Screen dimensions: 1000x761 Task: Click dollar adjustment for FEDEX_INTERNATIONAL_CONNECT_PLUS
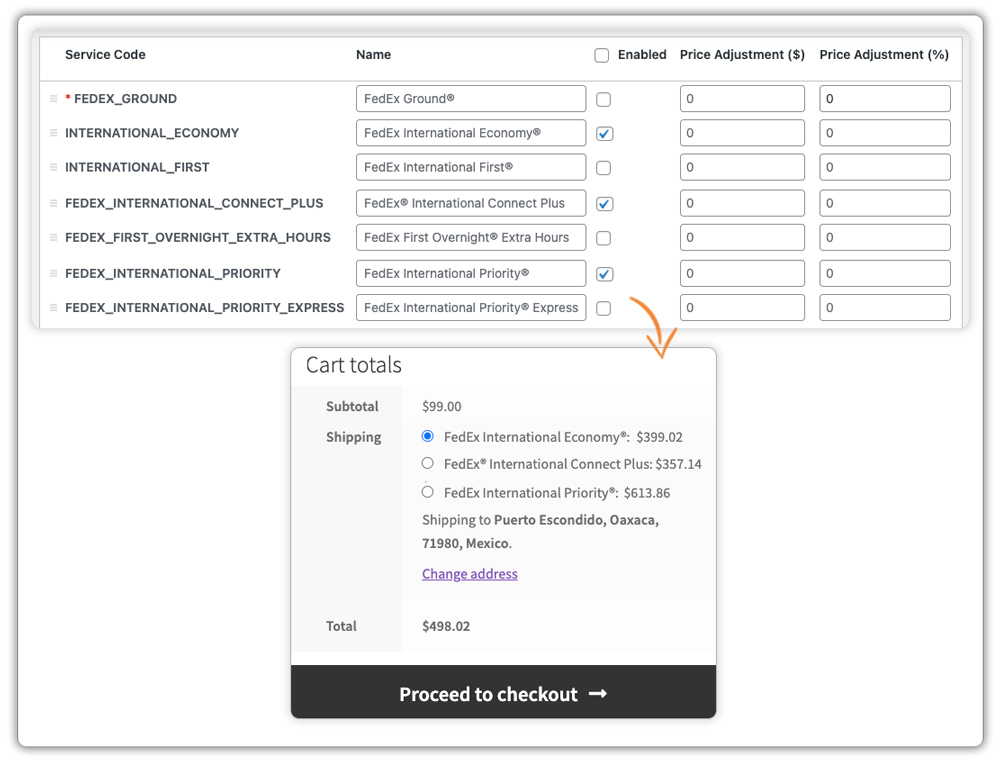pyautogui.click(x=742, y=203)
